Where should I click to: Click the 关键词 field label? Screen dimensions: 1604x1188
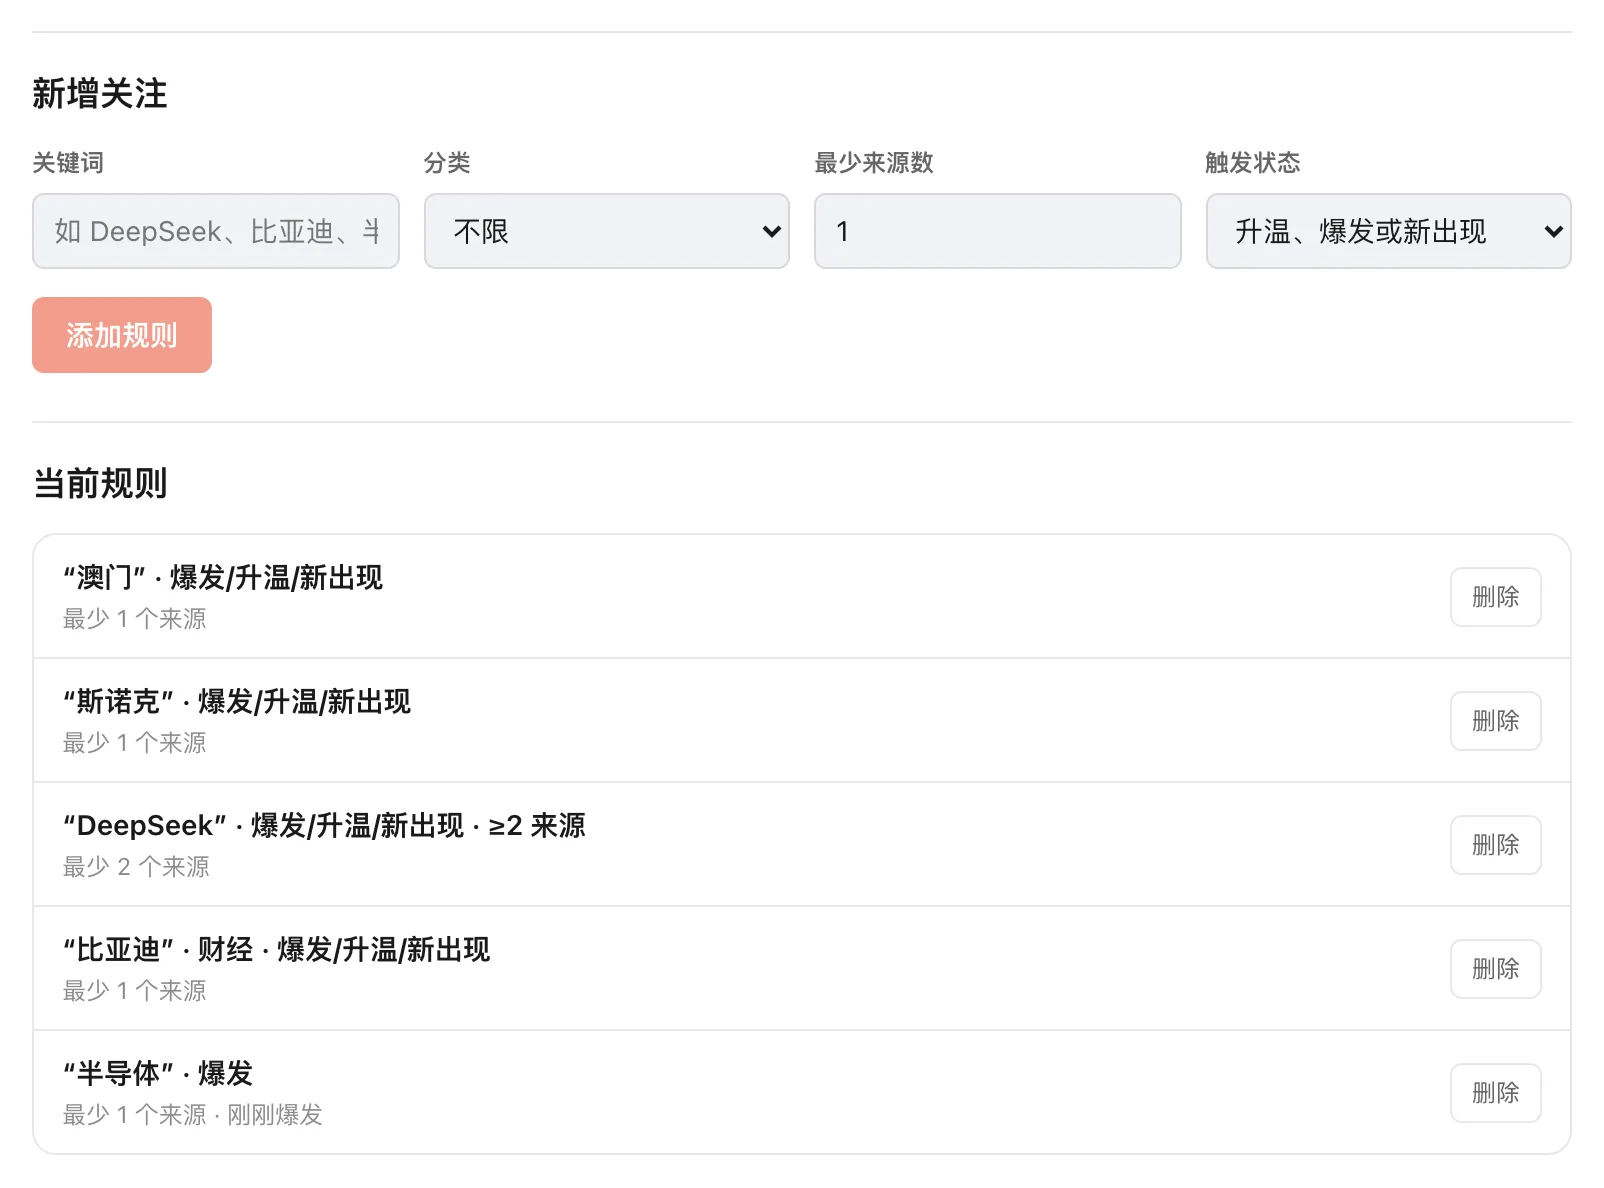68,162
